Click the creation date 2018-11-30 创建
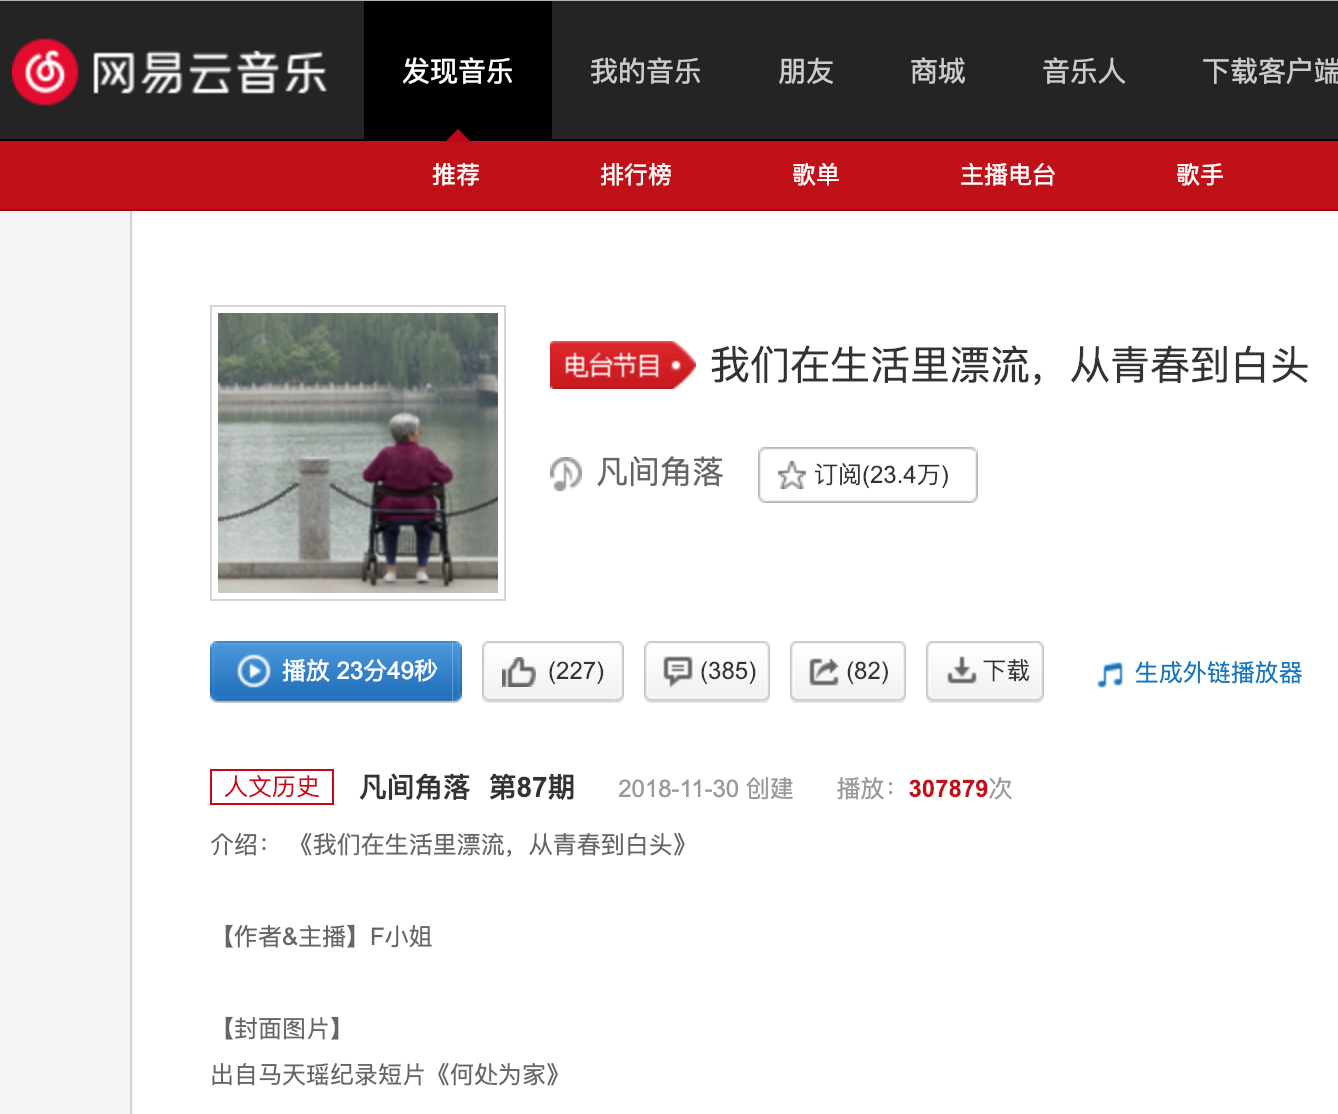Image resolution: width=1338 pixels, height=1114 pixels. click(706, 789)
